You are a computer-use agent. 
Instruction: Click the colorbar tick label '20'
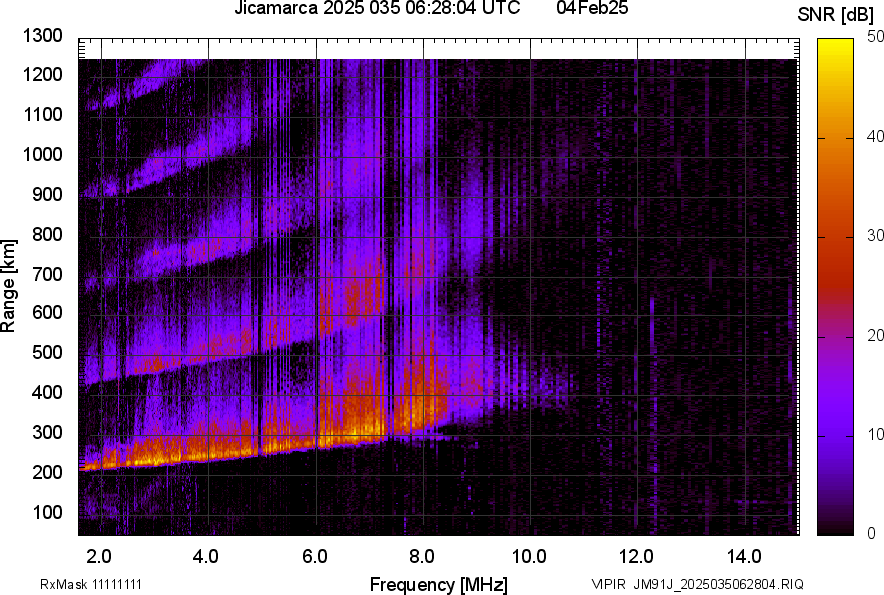point(874,335)
